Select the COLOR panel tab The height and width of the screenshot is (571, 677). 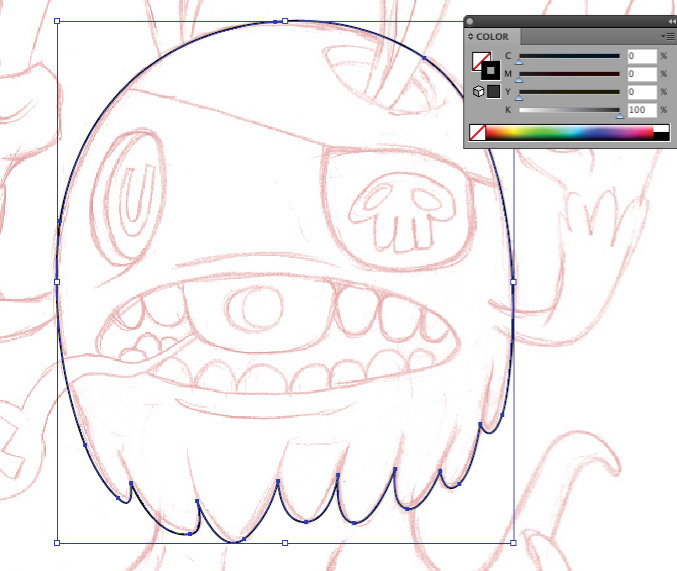492,37
